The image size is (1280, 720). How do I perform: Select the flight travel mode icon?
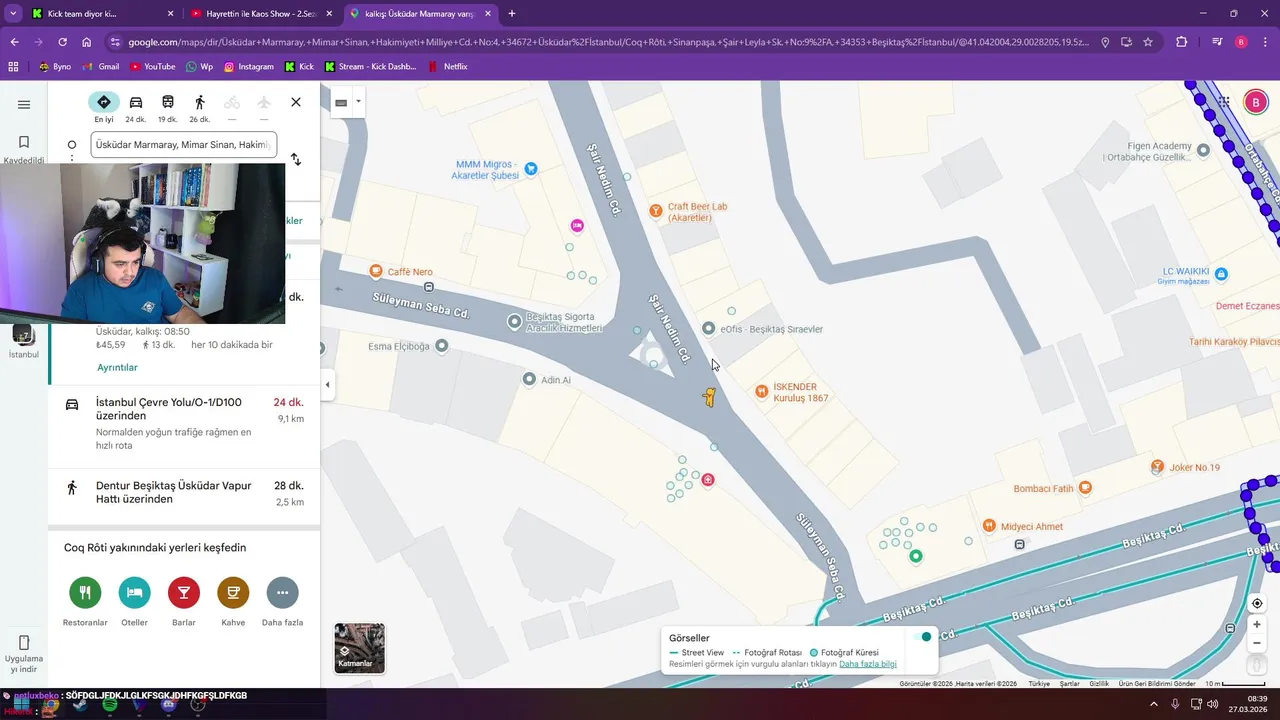[264, 103]
